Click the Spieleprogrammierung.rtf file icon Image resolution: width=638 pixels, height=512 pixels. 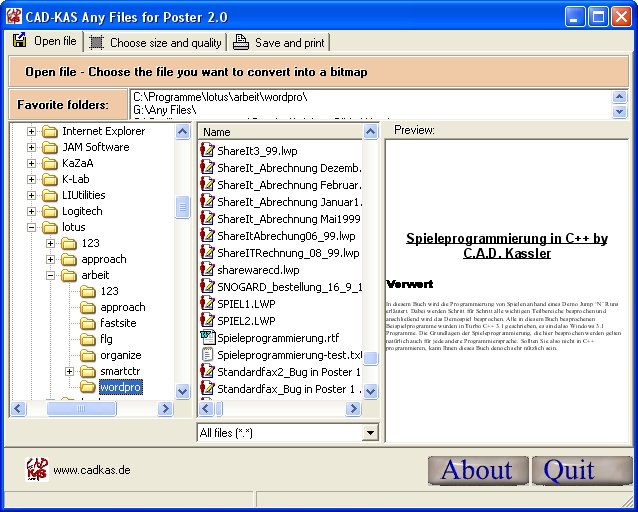pos(208,338)
